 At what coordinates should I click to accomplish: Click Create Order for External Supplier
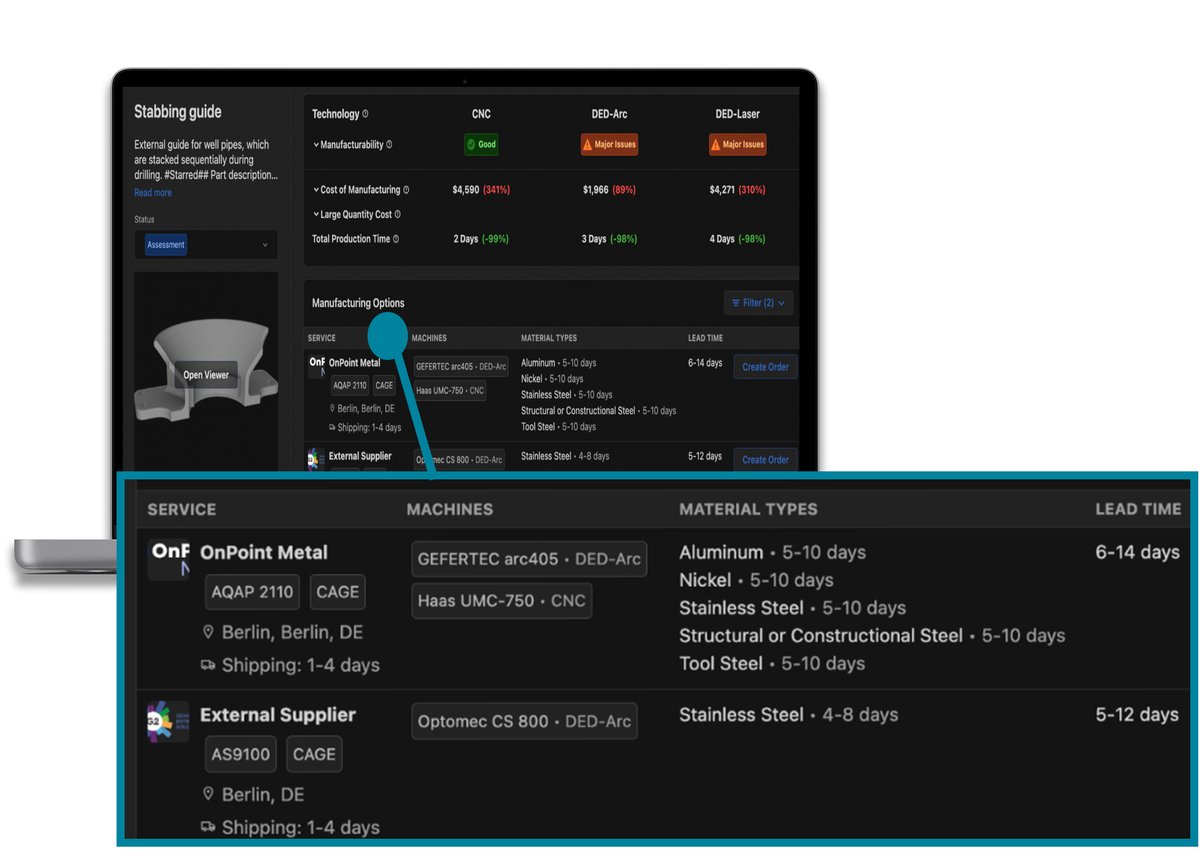pos(765,459)
